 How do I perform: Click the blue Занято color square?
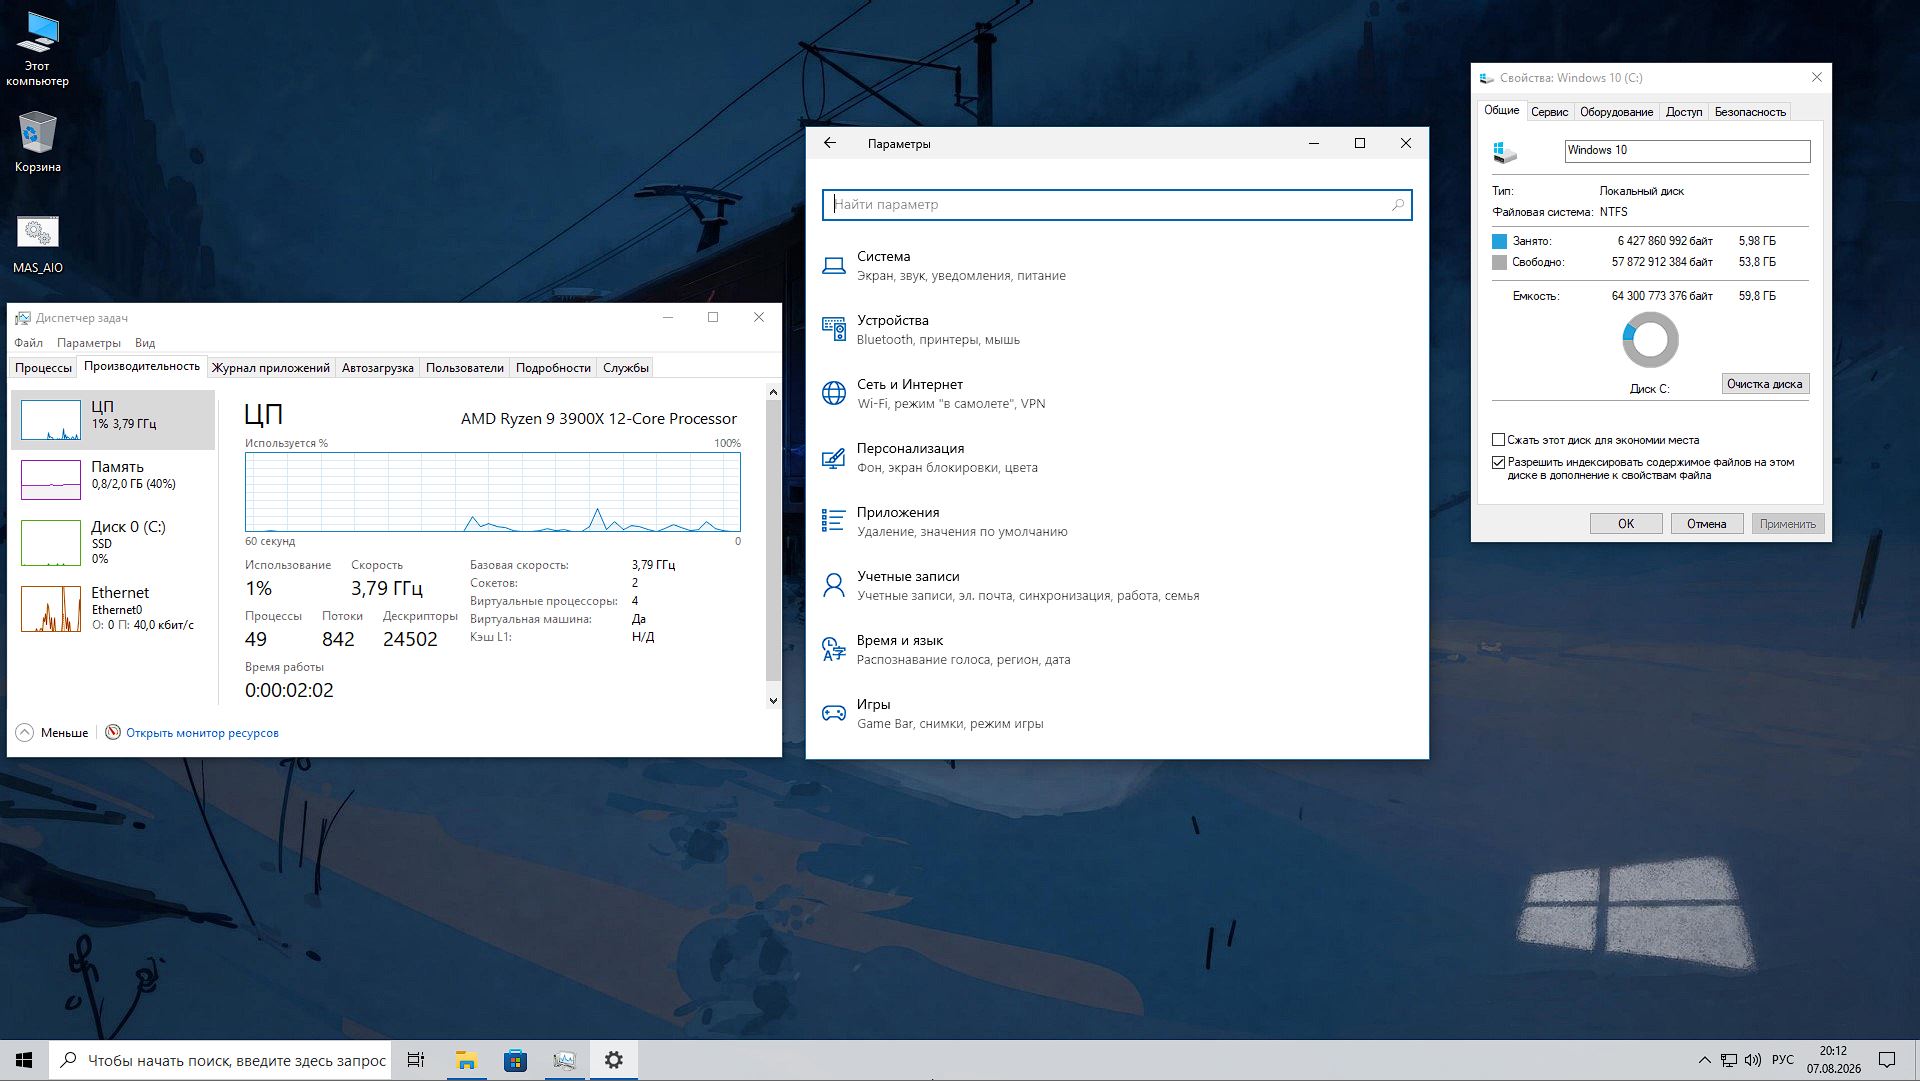[1499, 241]
